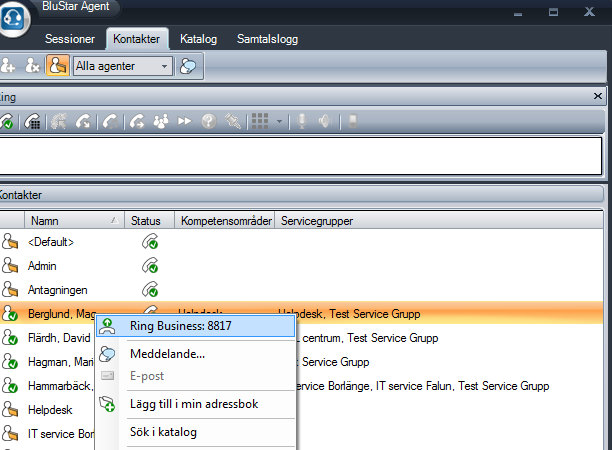
Task: Click the remove contact icon
Action: click(32, 66)
